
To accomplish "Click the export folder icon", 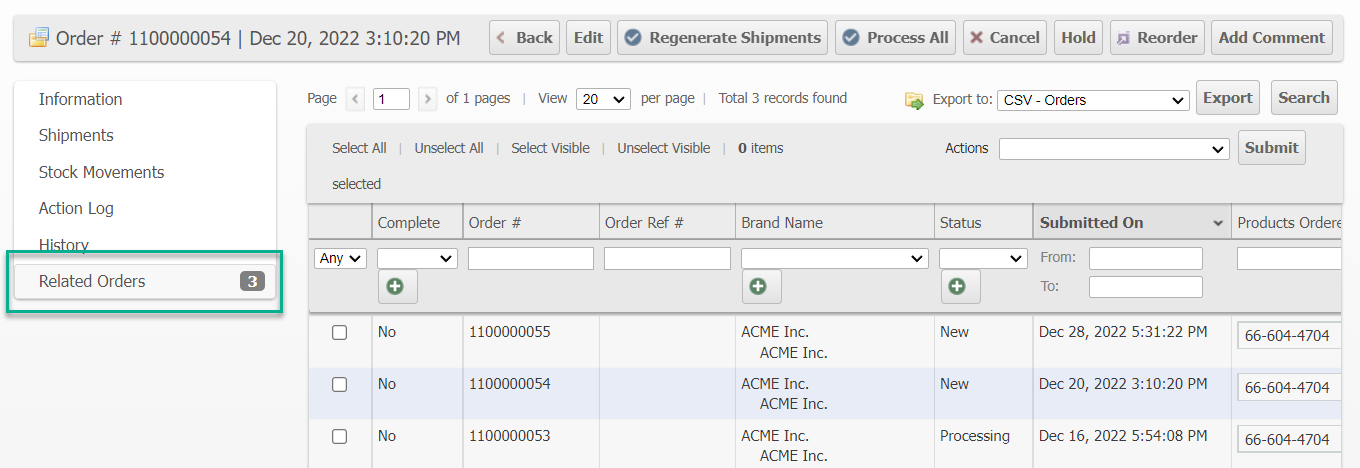I will point(914,100).
